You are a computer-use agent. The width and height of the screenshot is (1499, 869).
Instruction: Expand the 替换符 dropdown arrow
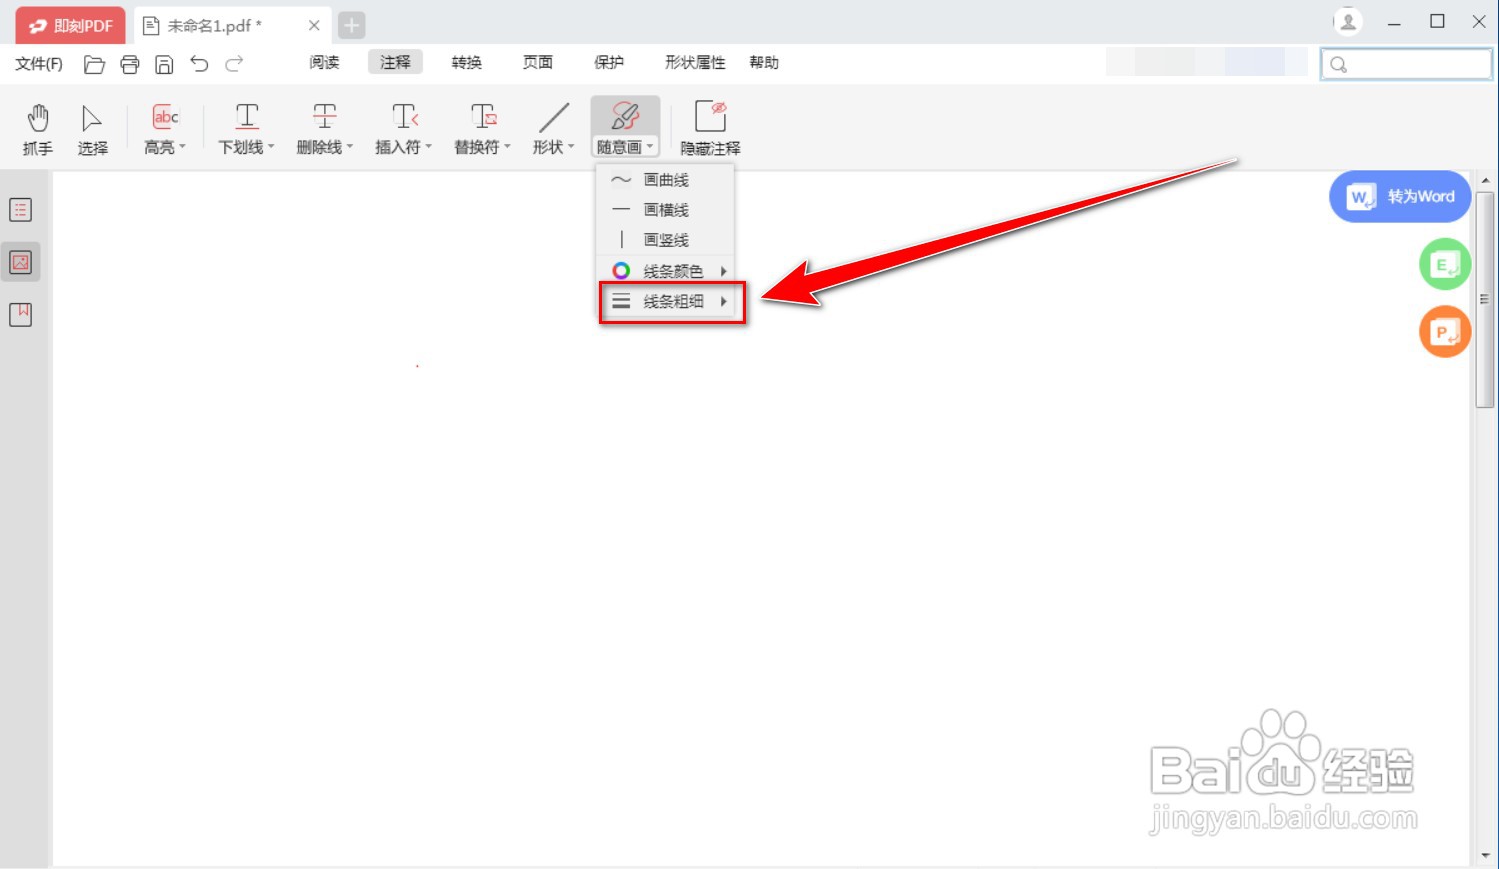[x=508, y=147]
